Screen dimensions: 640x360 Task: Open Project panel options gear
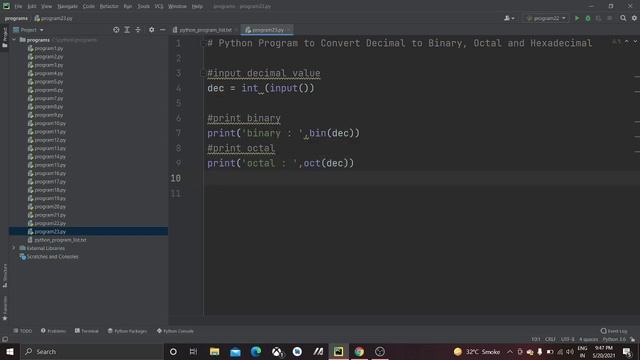151,30
